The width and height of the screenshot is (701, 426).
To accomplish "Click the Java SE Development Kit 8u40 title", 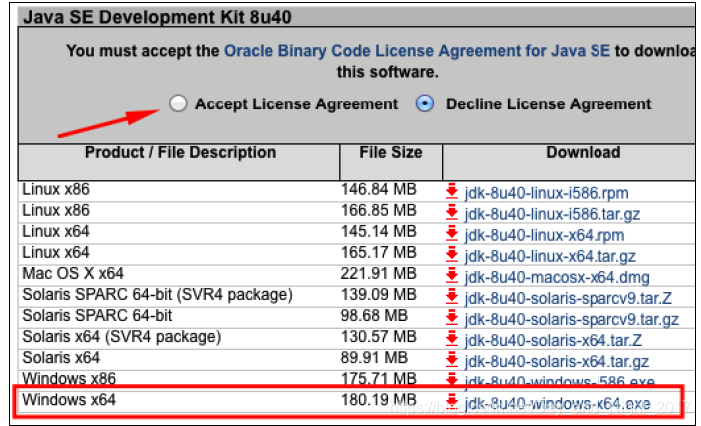I will (x=157, y=17).
